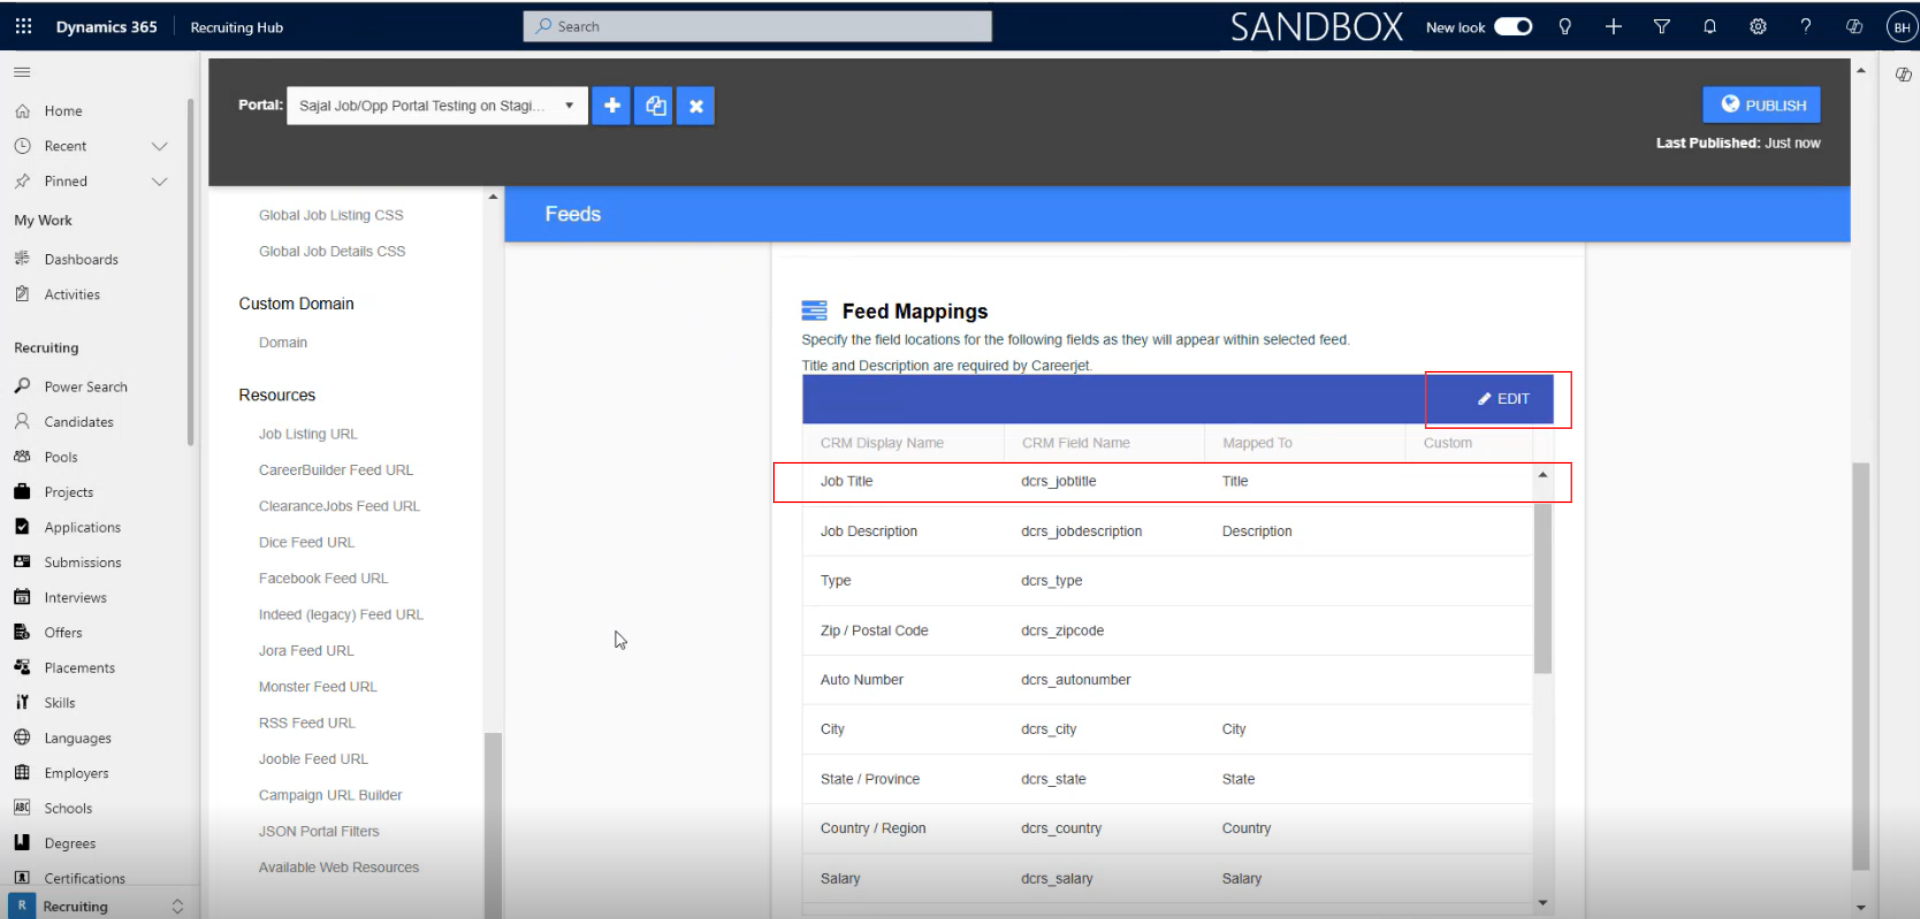The width and height of the screenshot is (1920, 919).
Task: Click in the top Search box
Action: click(x=757, y=27)
